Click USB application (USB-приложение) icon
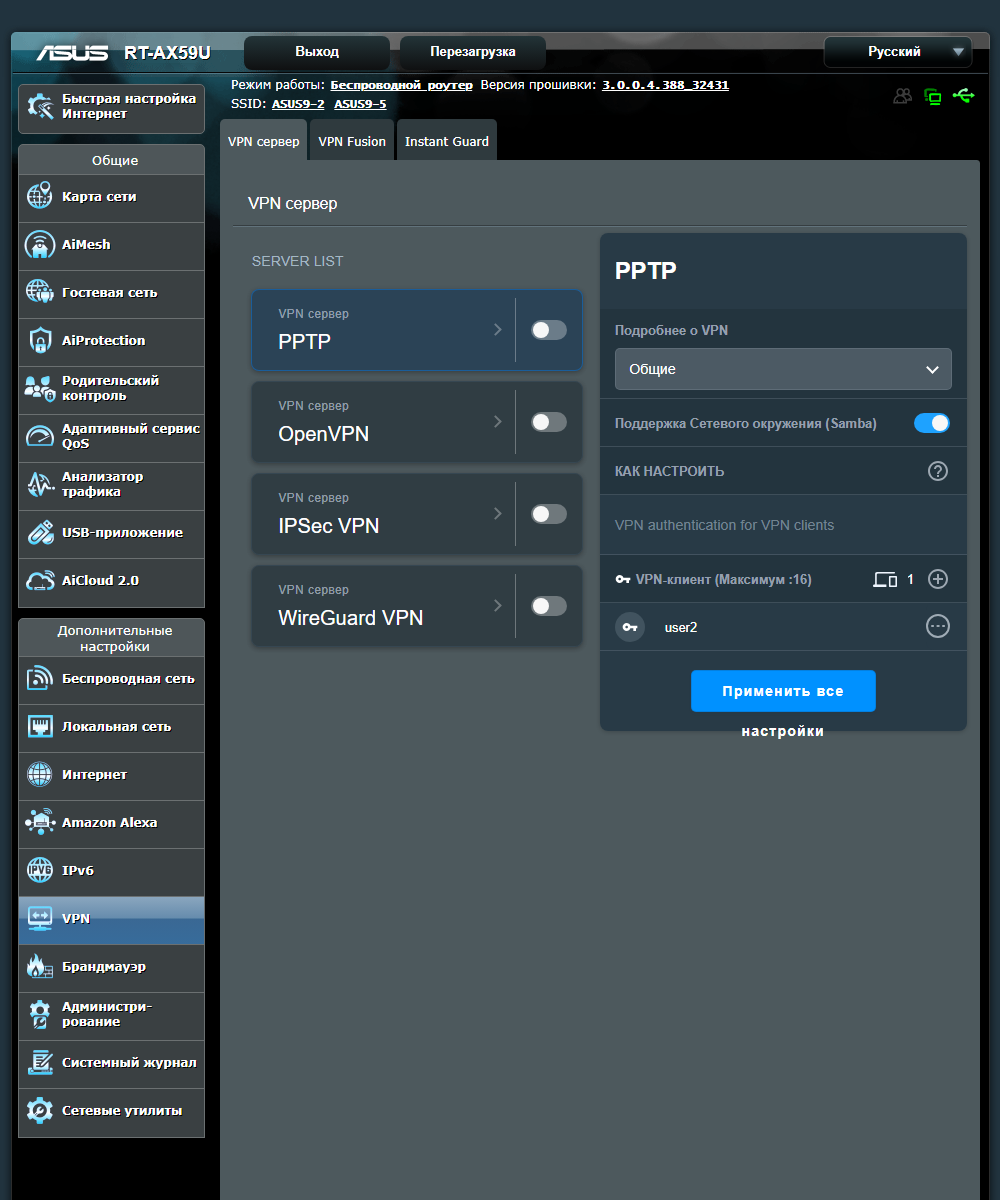This screenshot has width=1000, height=1200. 40,533
